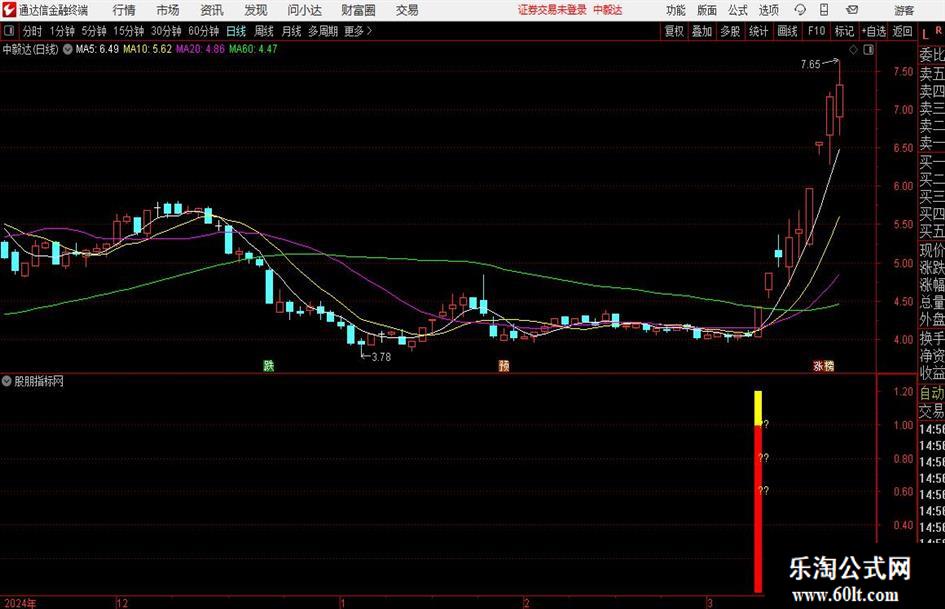Open the 公式 menu
This screenshot has width=945, height=609.
point(738,10)
